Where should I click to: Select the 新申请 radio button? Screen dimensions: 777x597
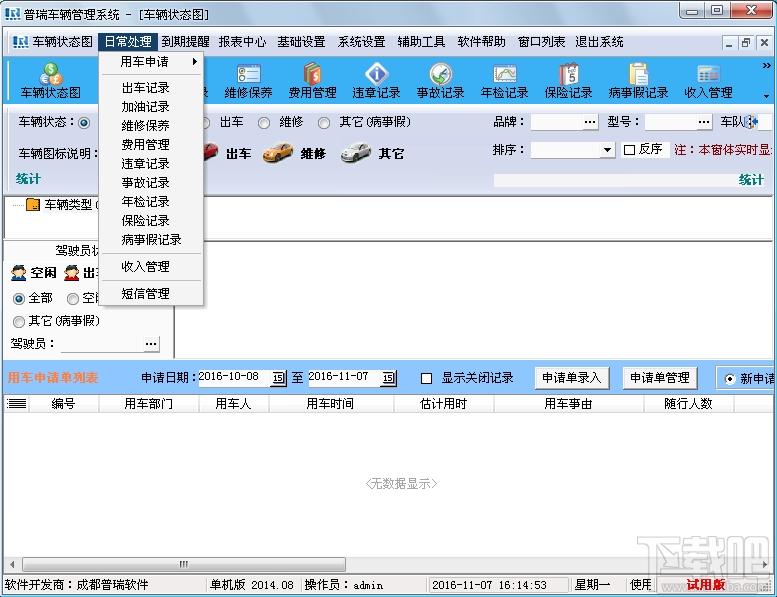[x=730, y=379]
